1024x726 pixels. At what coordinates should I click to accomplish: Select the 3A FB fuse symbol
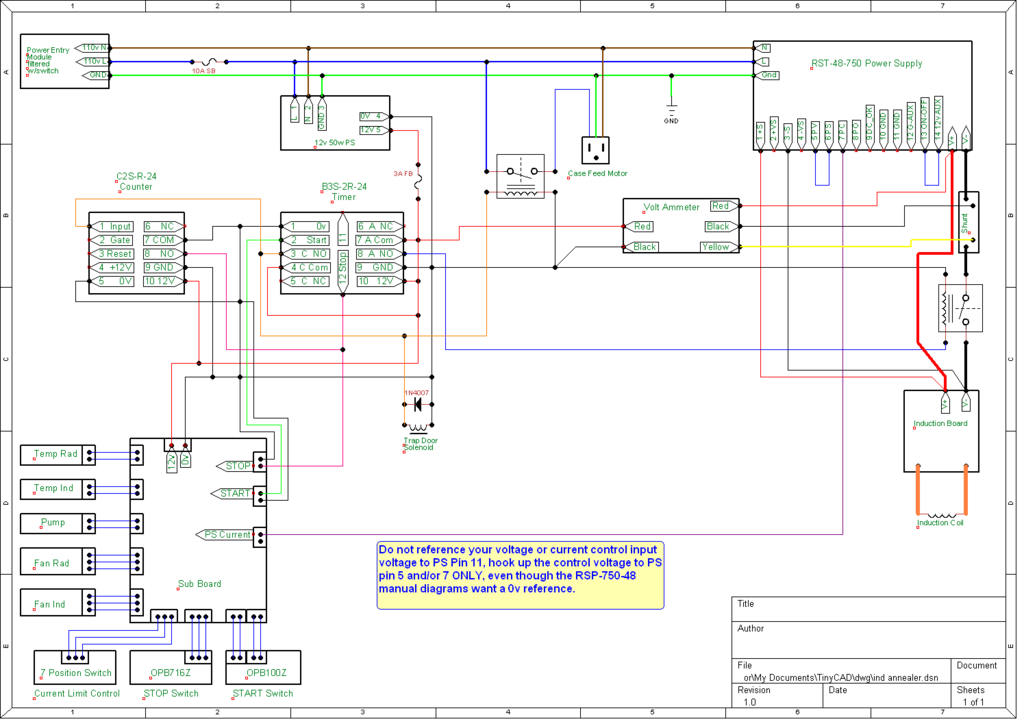tap(418, 181)
